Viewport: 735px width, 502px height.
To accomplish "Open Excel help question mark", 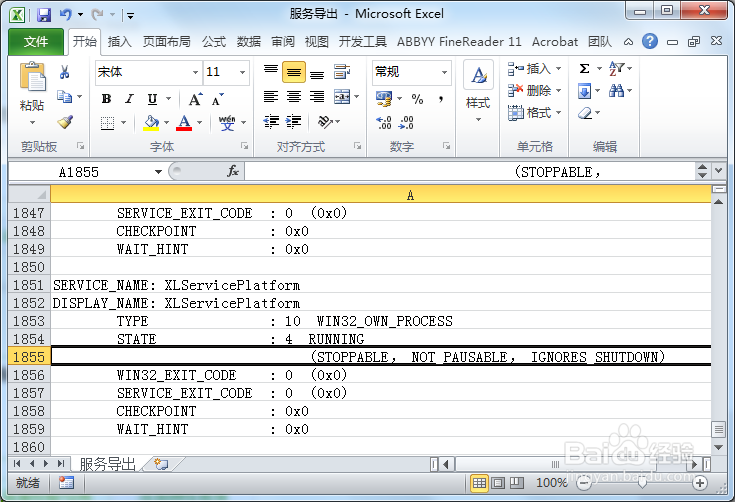I will [650, 41].
